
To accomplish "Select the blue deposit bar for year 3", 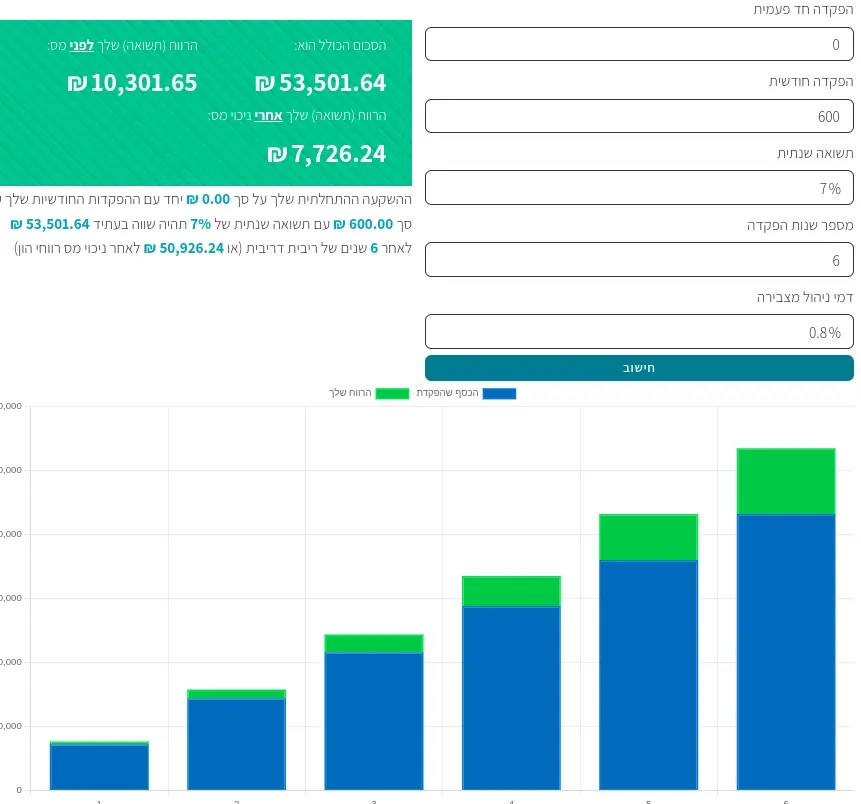I will tap(374, 721).
